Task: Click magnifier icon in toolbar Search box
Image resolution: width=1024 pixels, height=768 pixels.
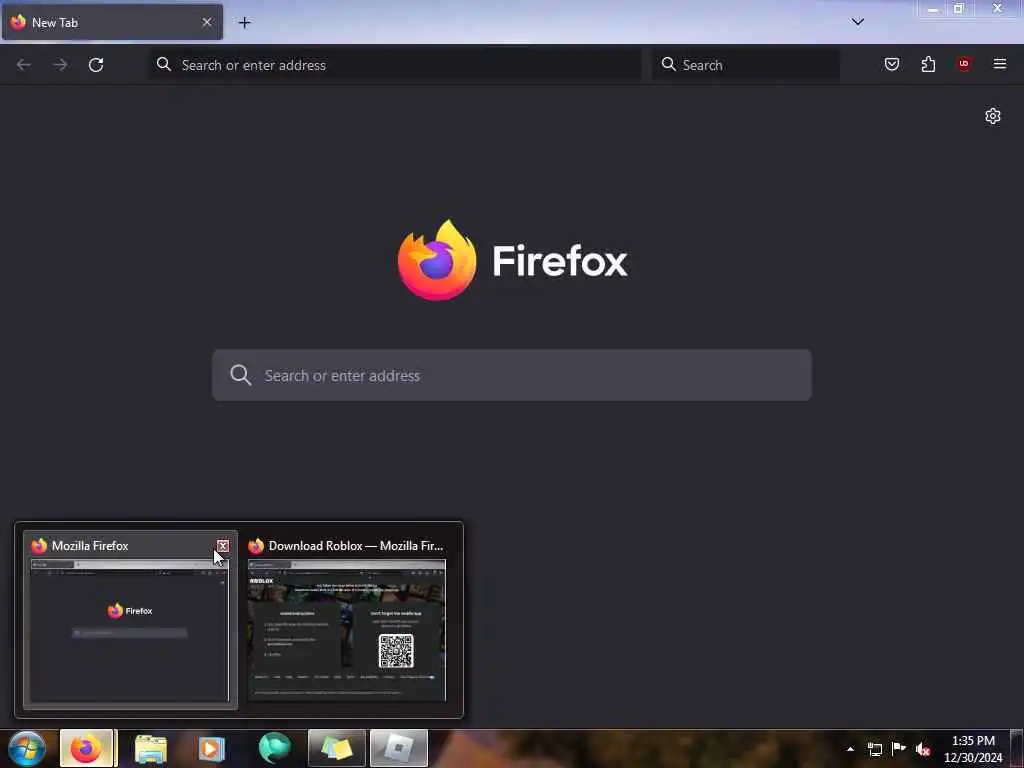Action: 668,64
